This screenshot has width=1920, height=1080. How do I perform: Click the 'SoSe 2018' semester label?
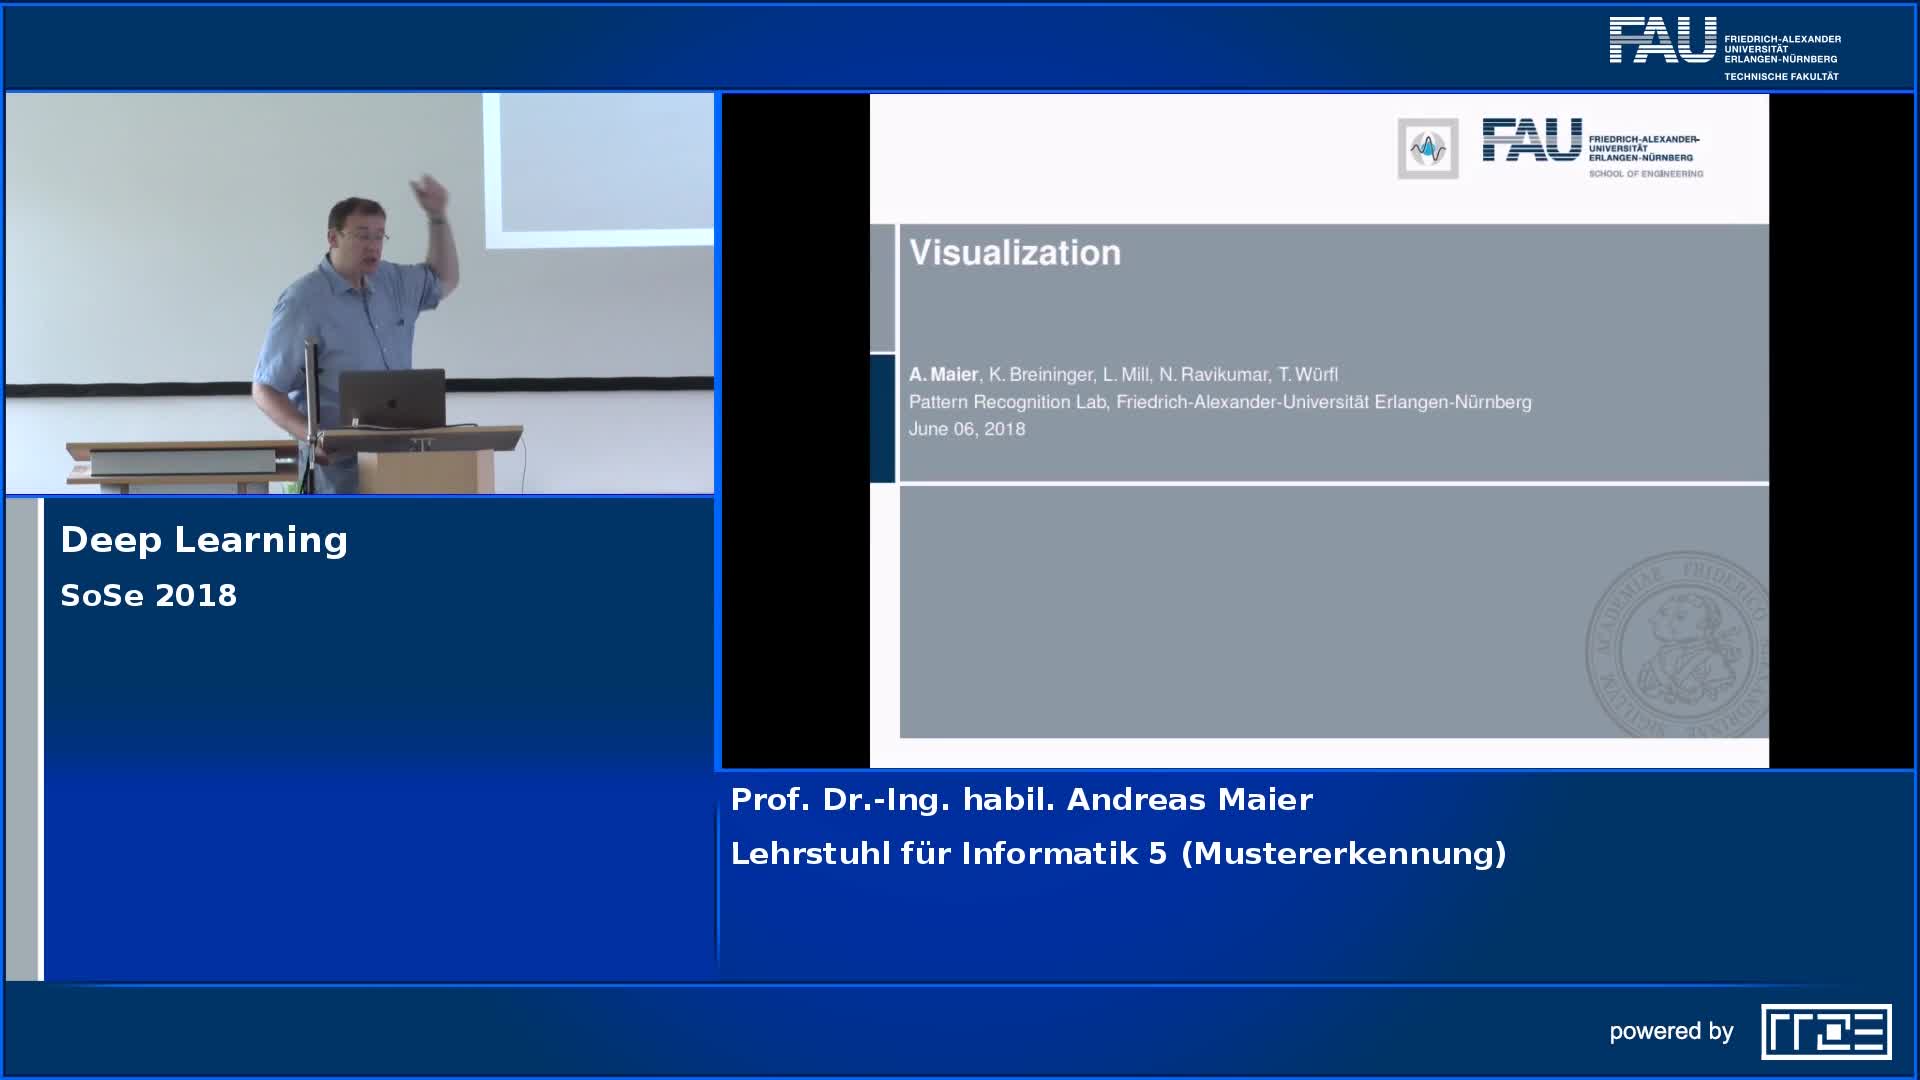click(x=148, y=596)
